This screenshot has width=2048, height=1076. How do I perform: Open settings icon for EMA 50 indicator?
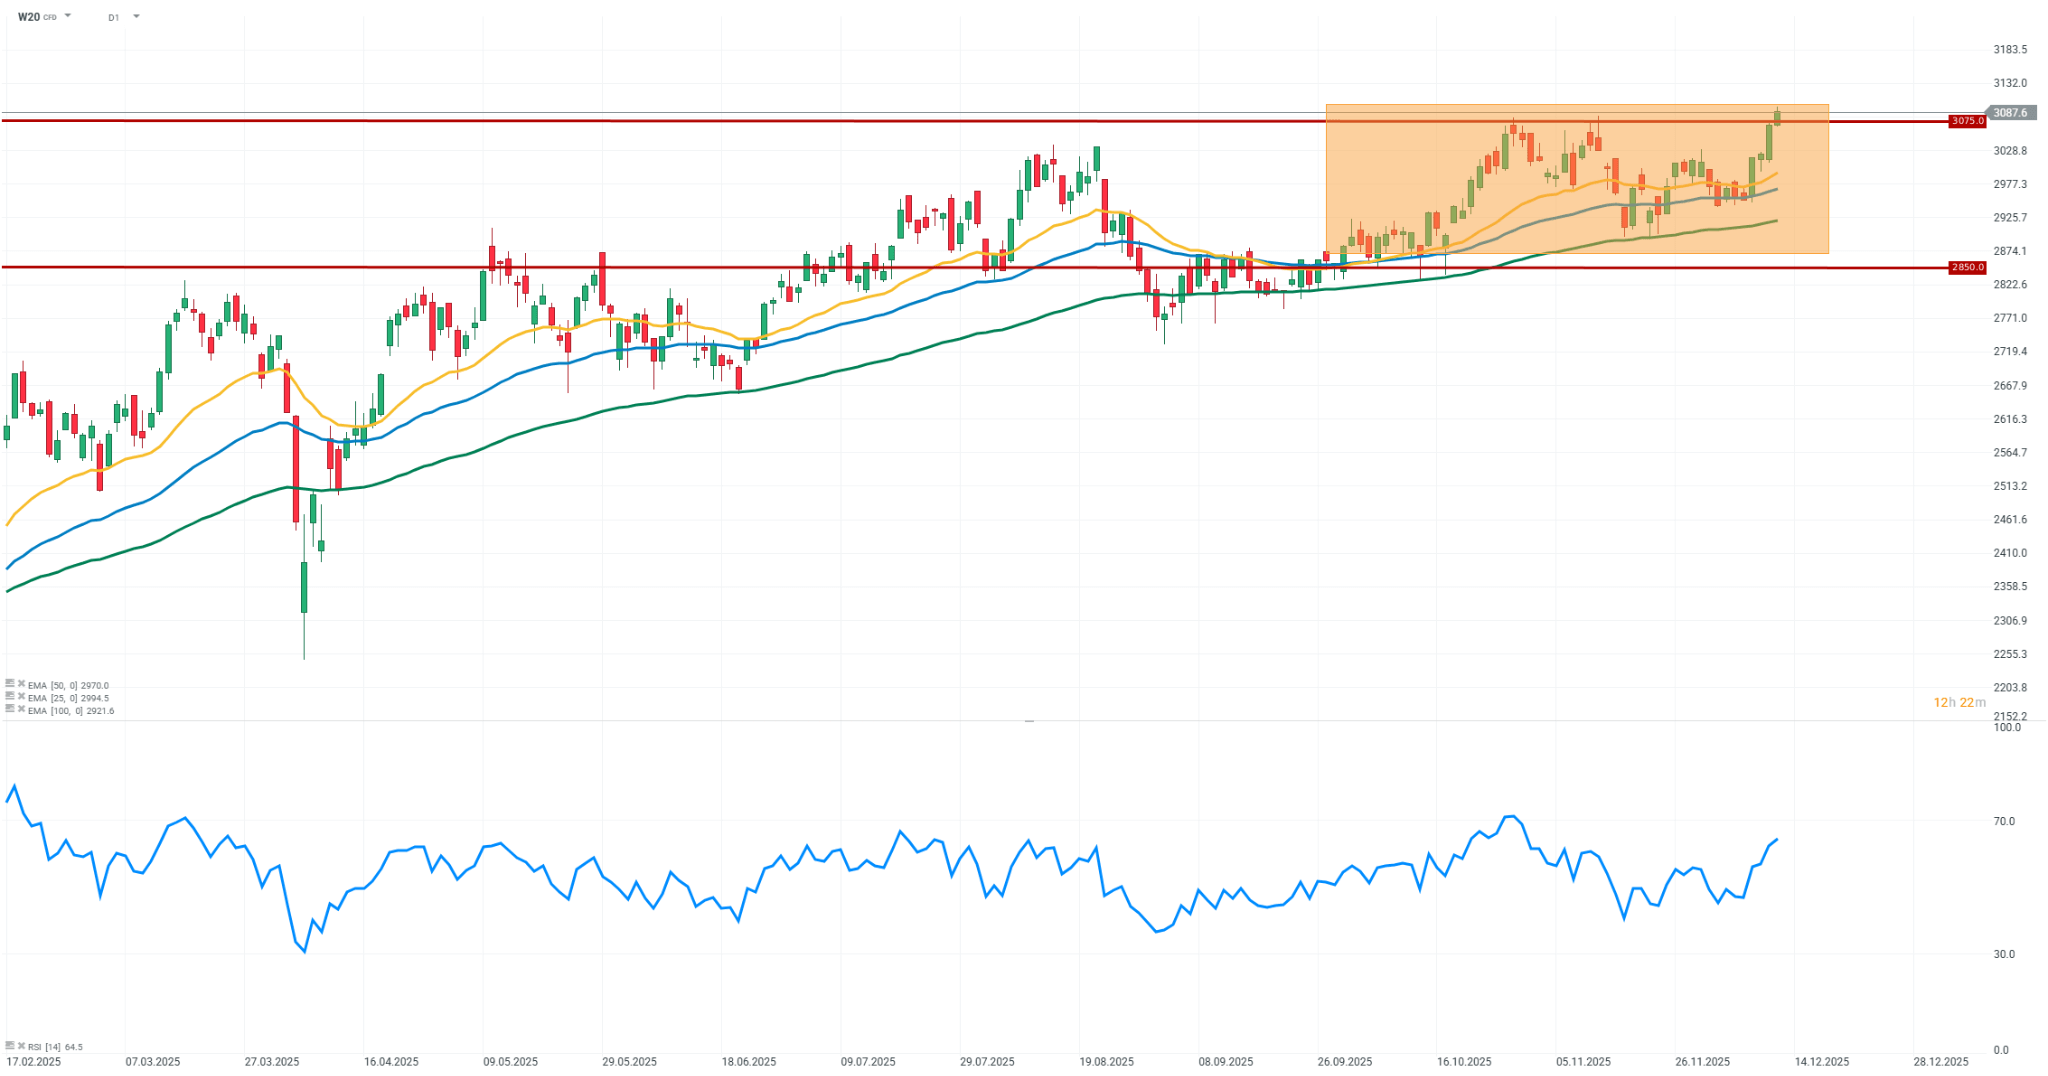pos(10,684)
